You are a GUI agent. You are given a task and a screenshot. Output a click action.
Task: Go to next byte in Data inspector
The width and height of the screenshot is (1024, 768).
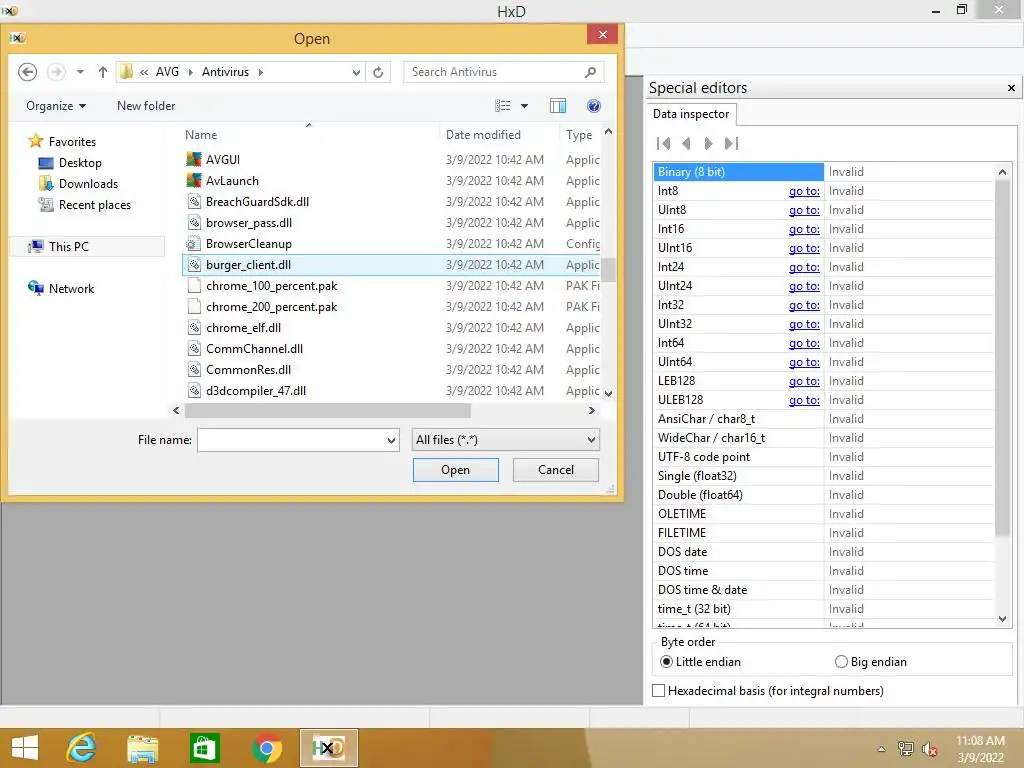pos(709,143)
